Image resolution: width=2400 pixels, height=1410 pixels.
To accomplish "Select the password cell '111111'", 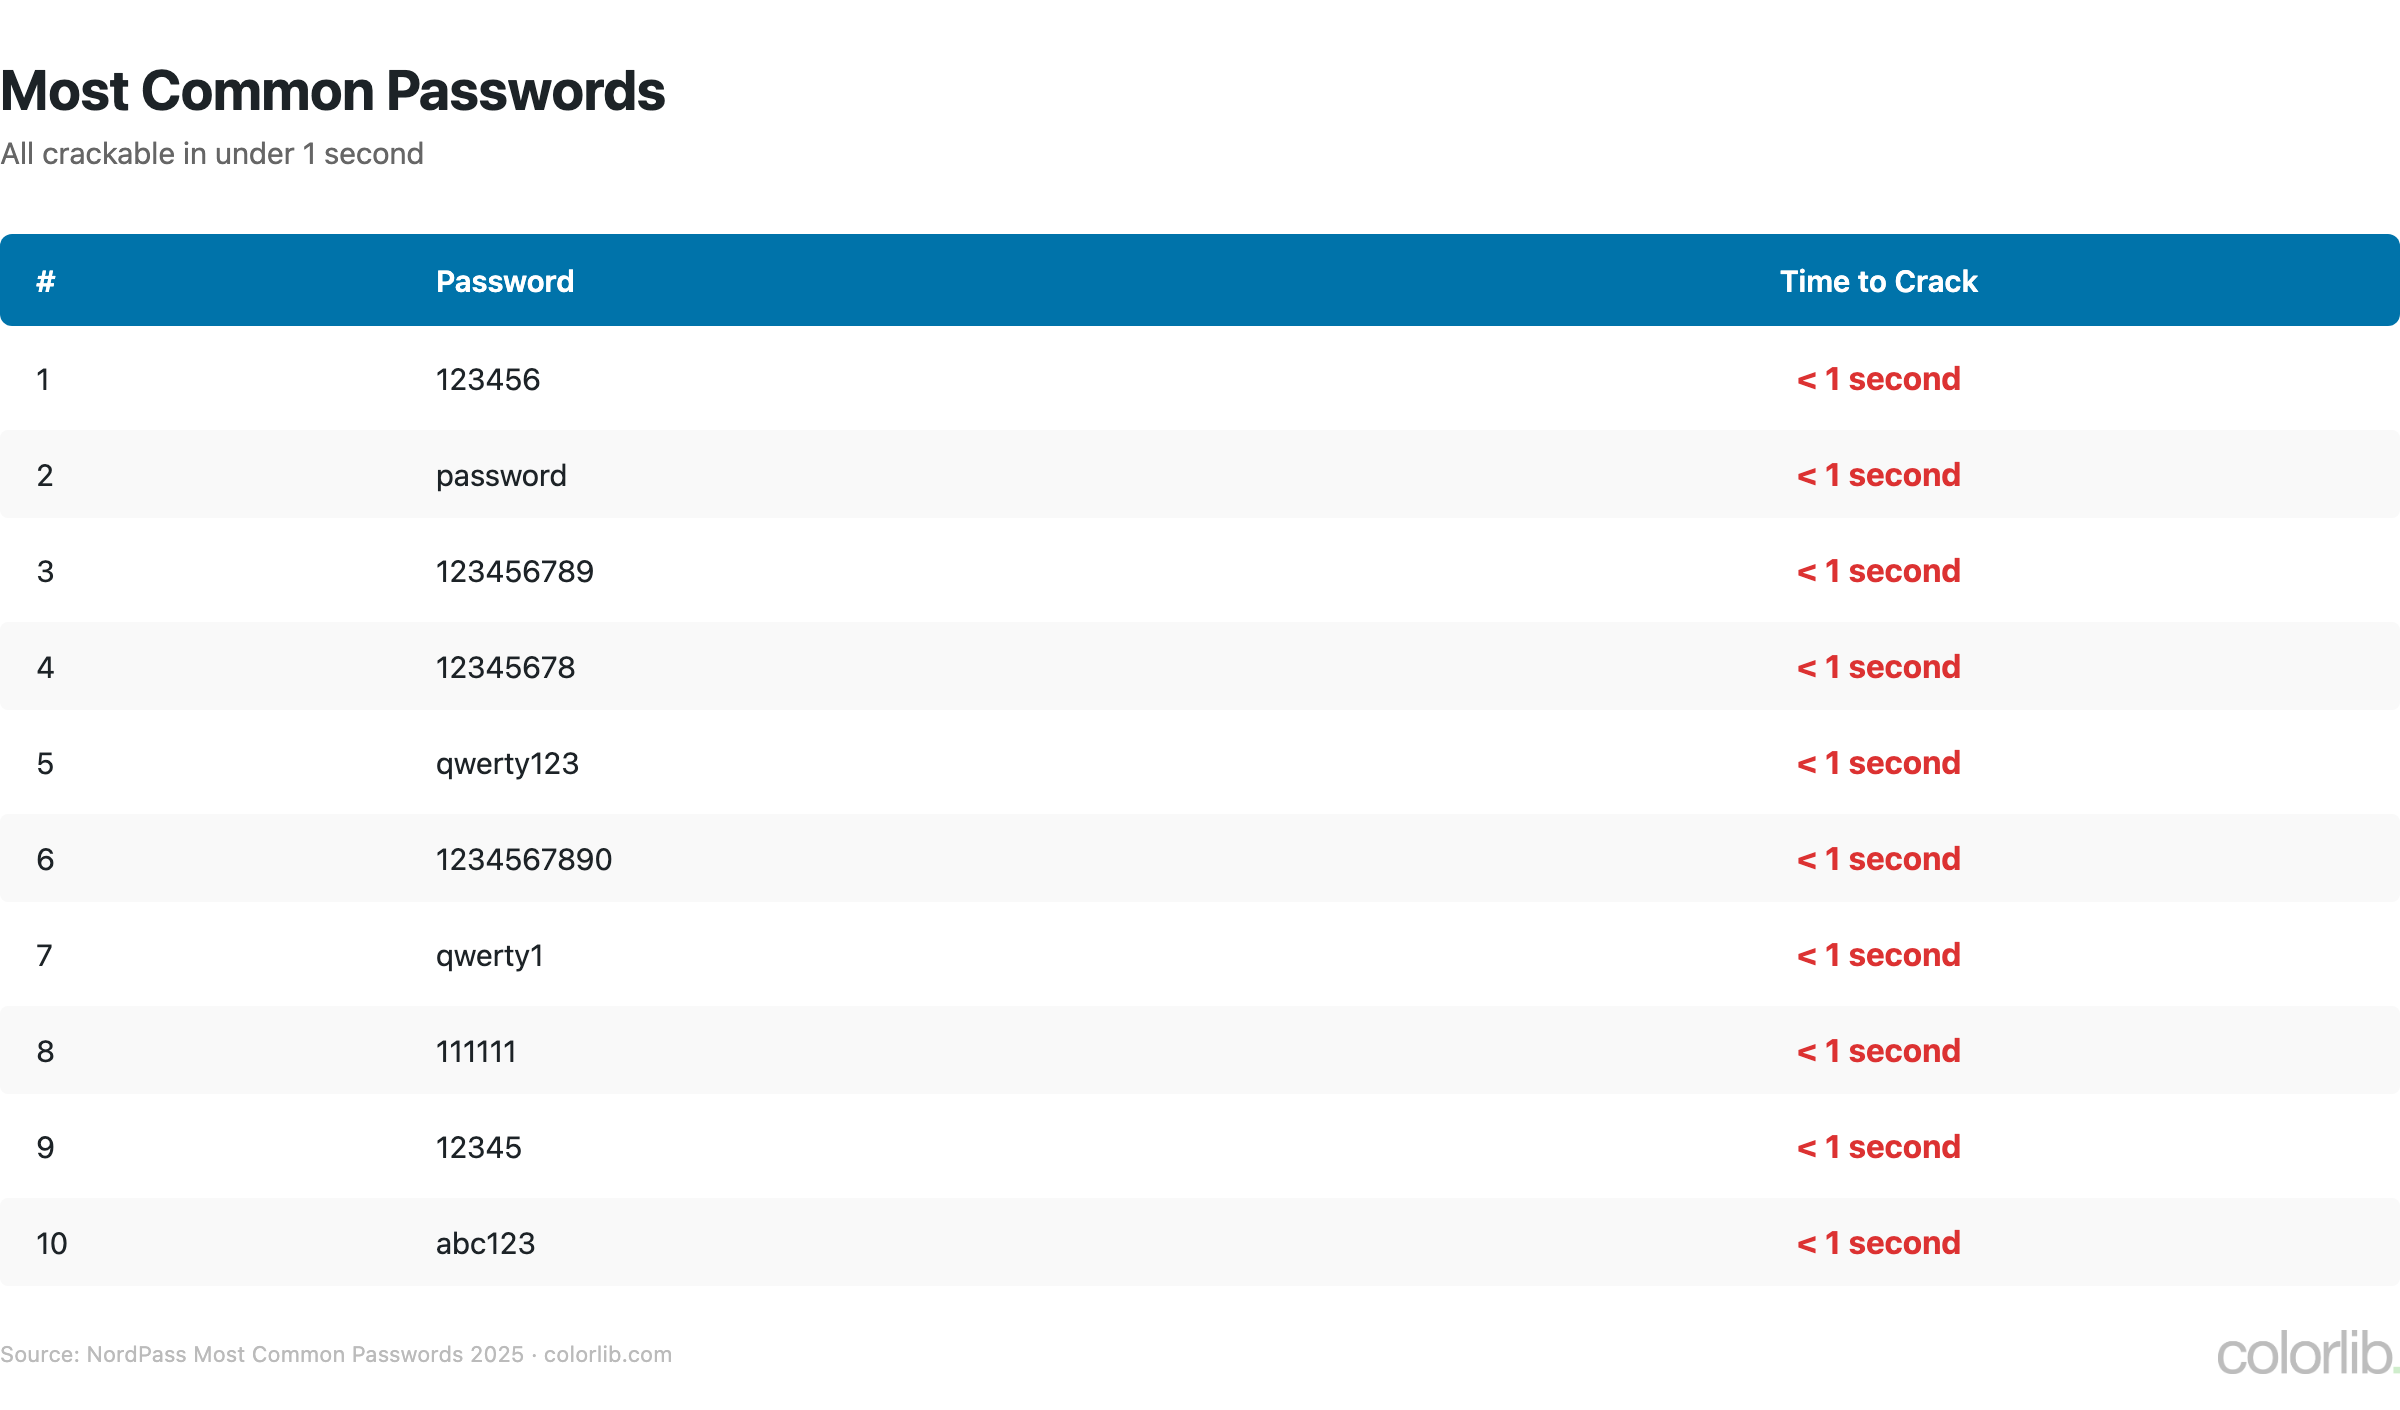I will point(476,1052).
